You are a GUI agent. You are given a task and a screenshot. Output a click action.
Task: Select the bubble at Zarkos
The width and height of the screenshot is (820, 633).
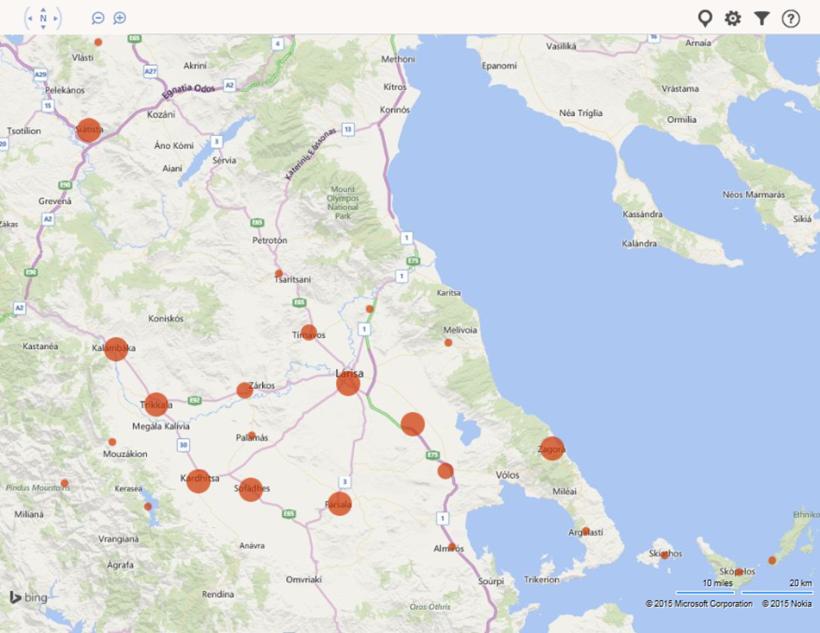[244, 390]
